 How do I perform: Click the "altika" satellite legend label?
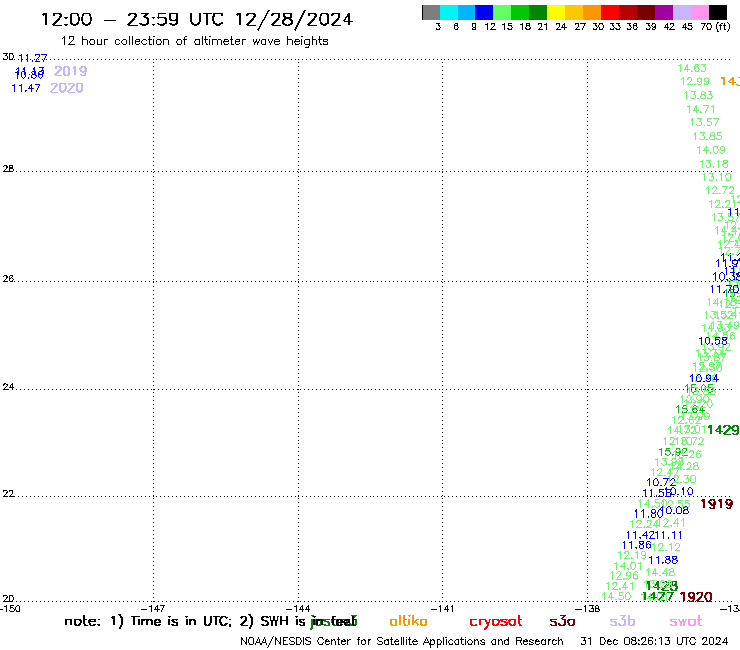point(408,621)
